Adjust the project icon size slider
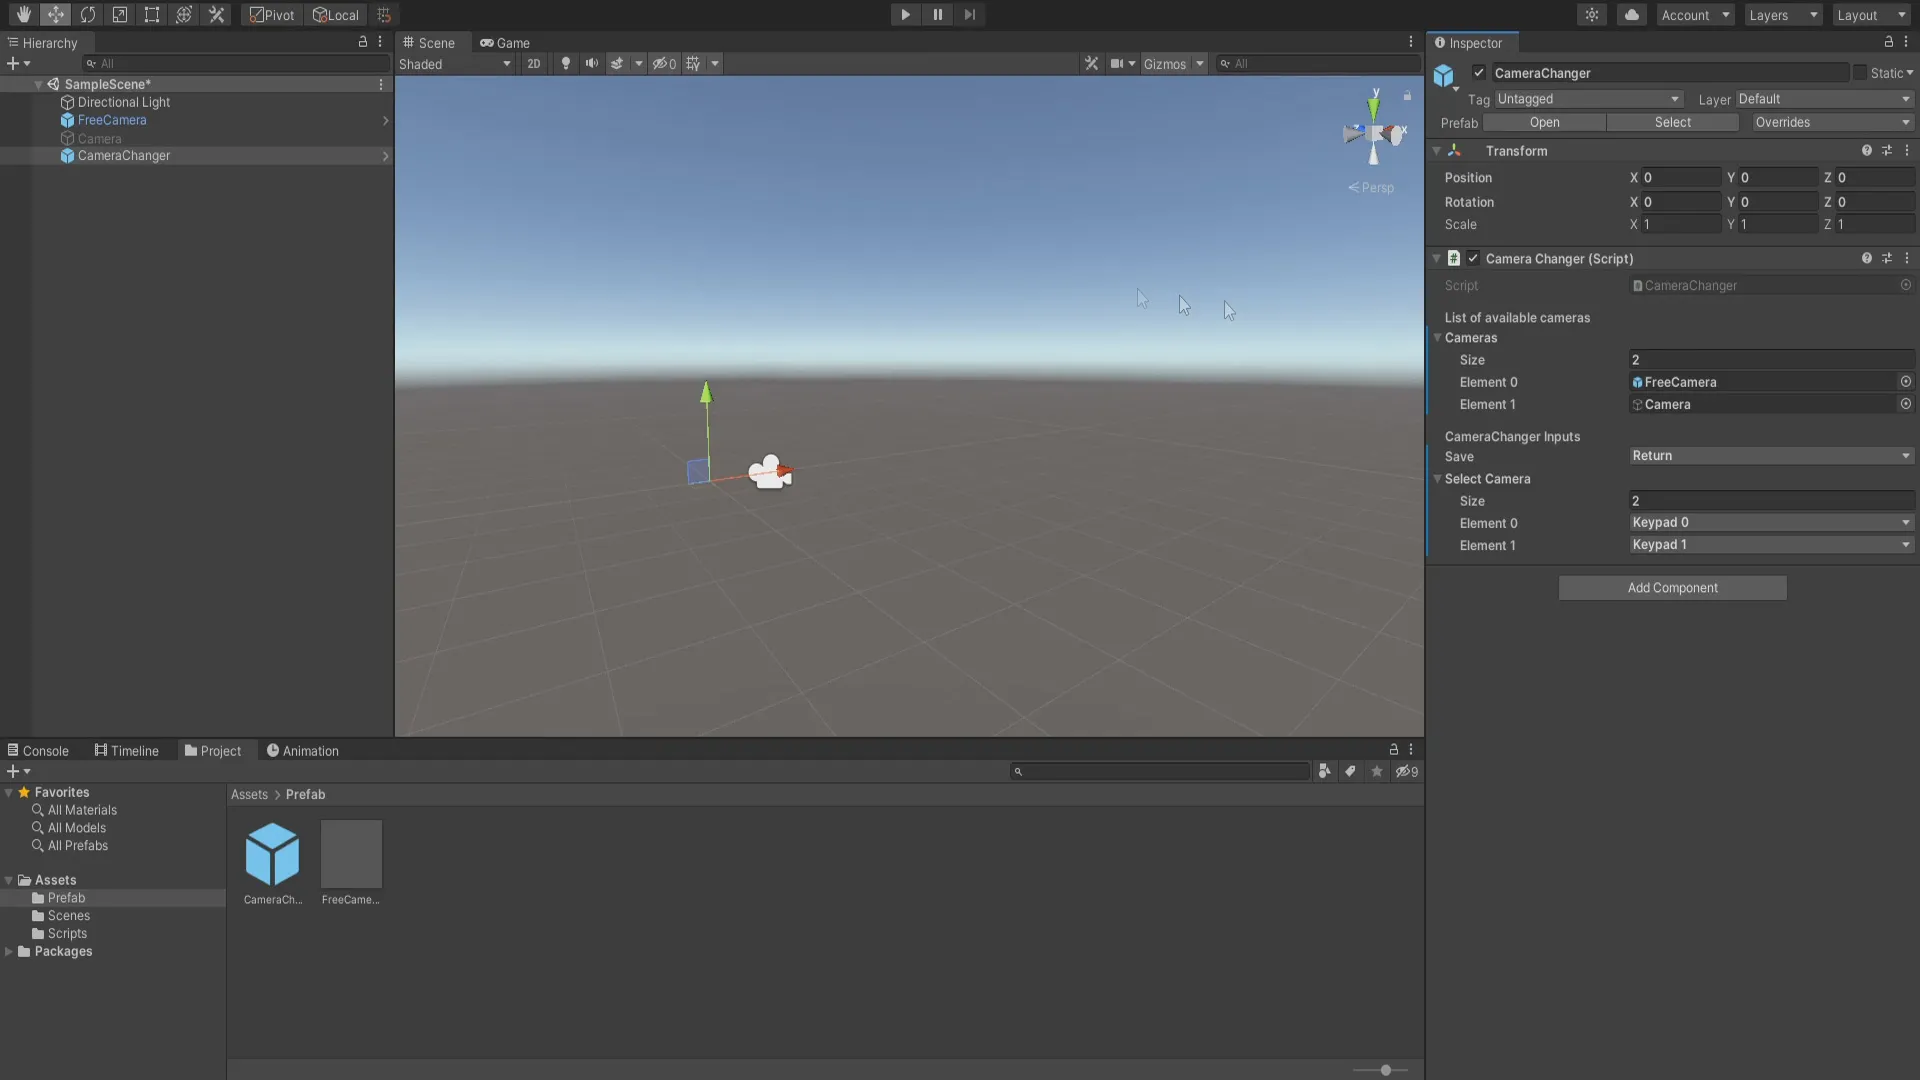 [1385, 1070]
